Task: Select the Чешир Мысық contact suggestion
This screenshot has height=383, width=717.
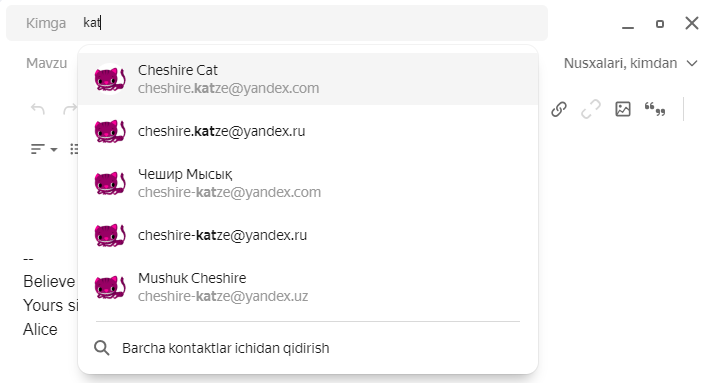Action: pyautogui.click(x=308, y=183)
